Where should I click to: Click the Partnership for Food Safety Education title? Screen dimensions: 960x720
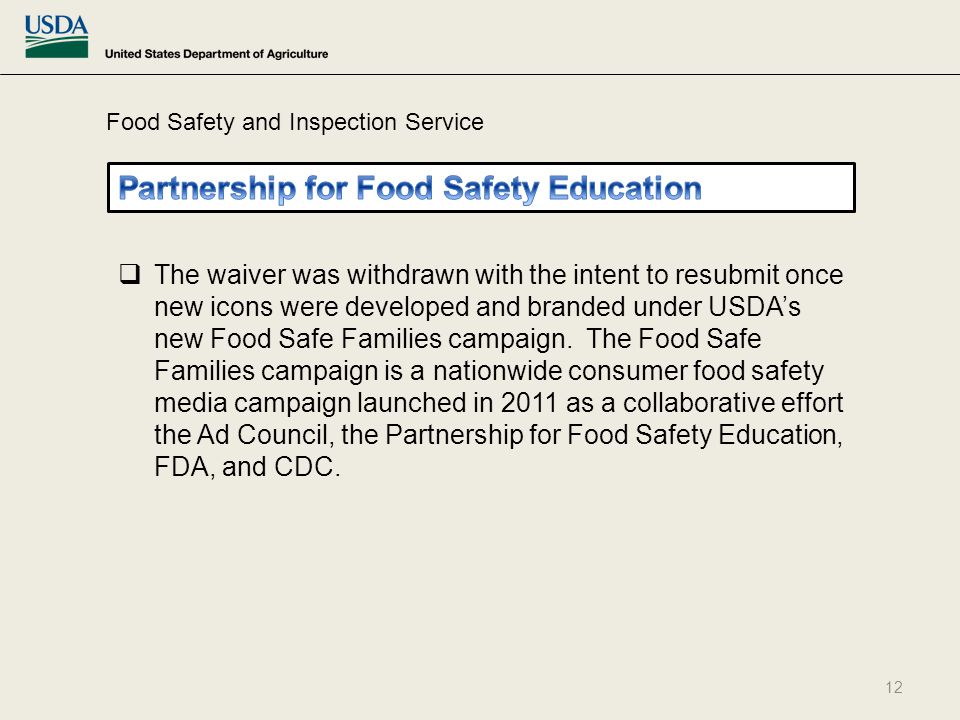(410, 188)
